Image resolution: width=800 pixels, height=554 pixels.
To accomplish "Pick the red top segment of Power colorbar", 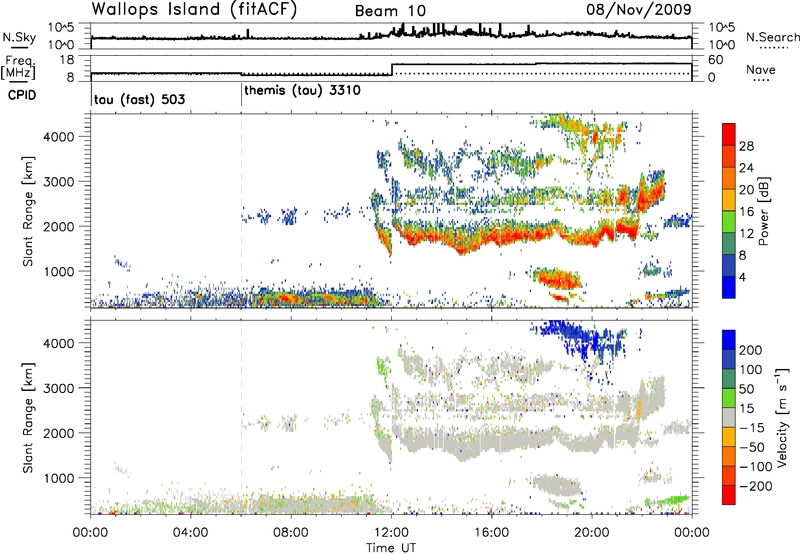I will 729,134.
